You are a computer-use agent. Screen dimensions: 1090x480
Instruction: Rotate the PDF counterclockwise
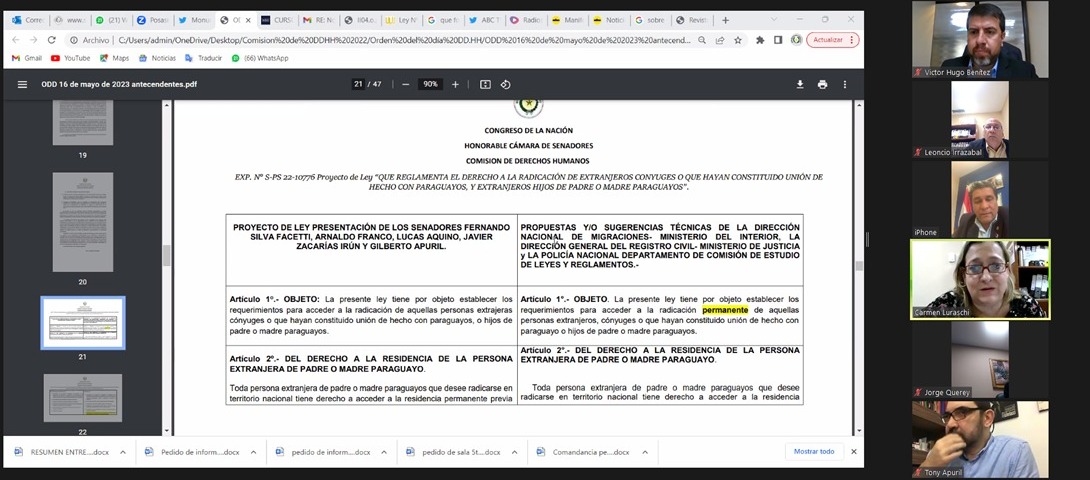[x=505, y=84]
